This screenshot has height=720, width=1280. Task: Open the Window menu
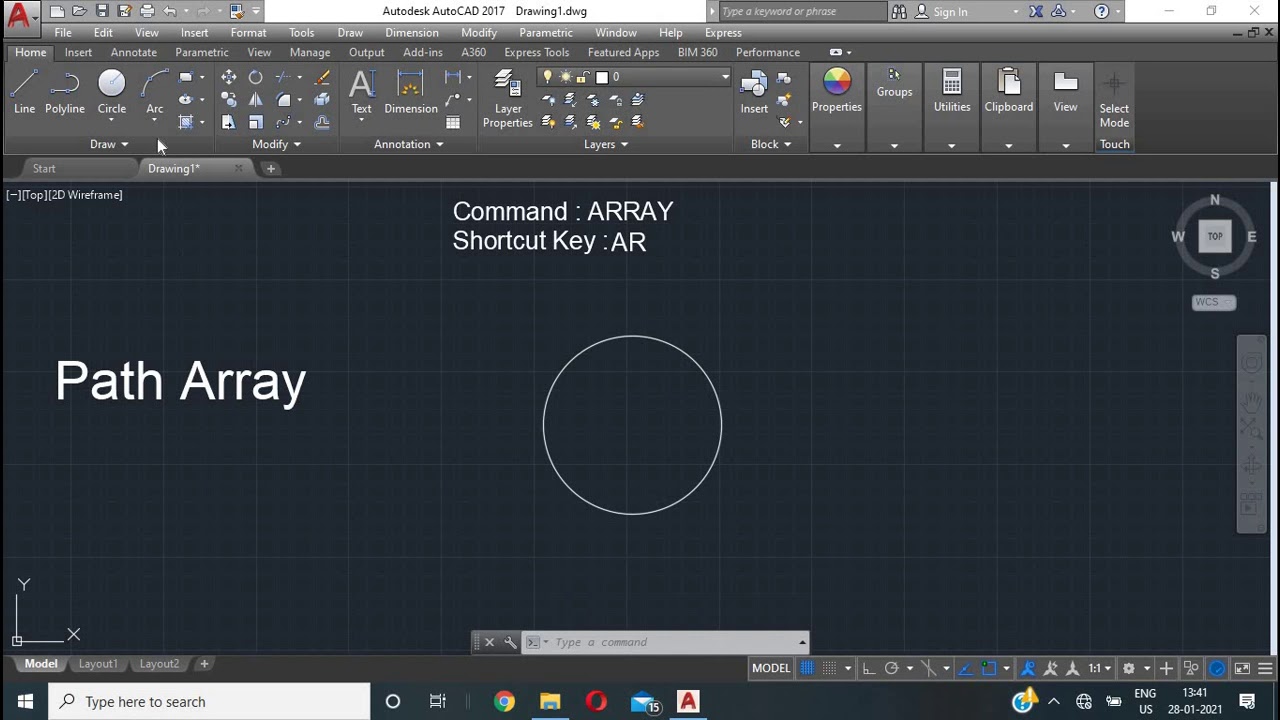(615, 33)
